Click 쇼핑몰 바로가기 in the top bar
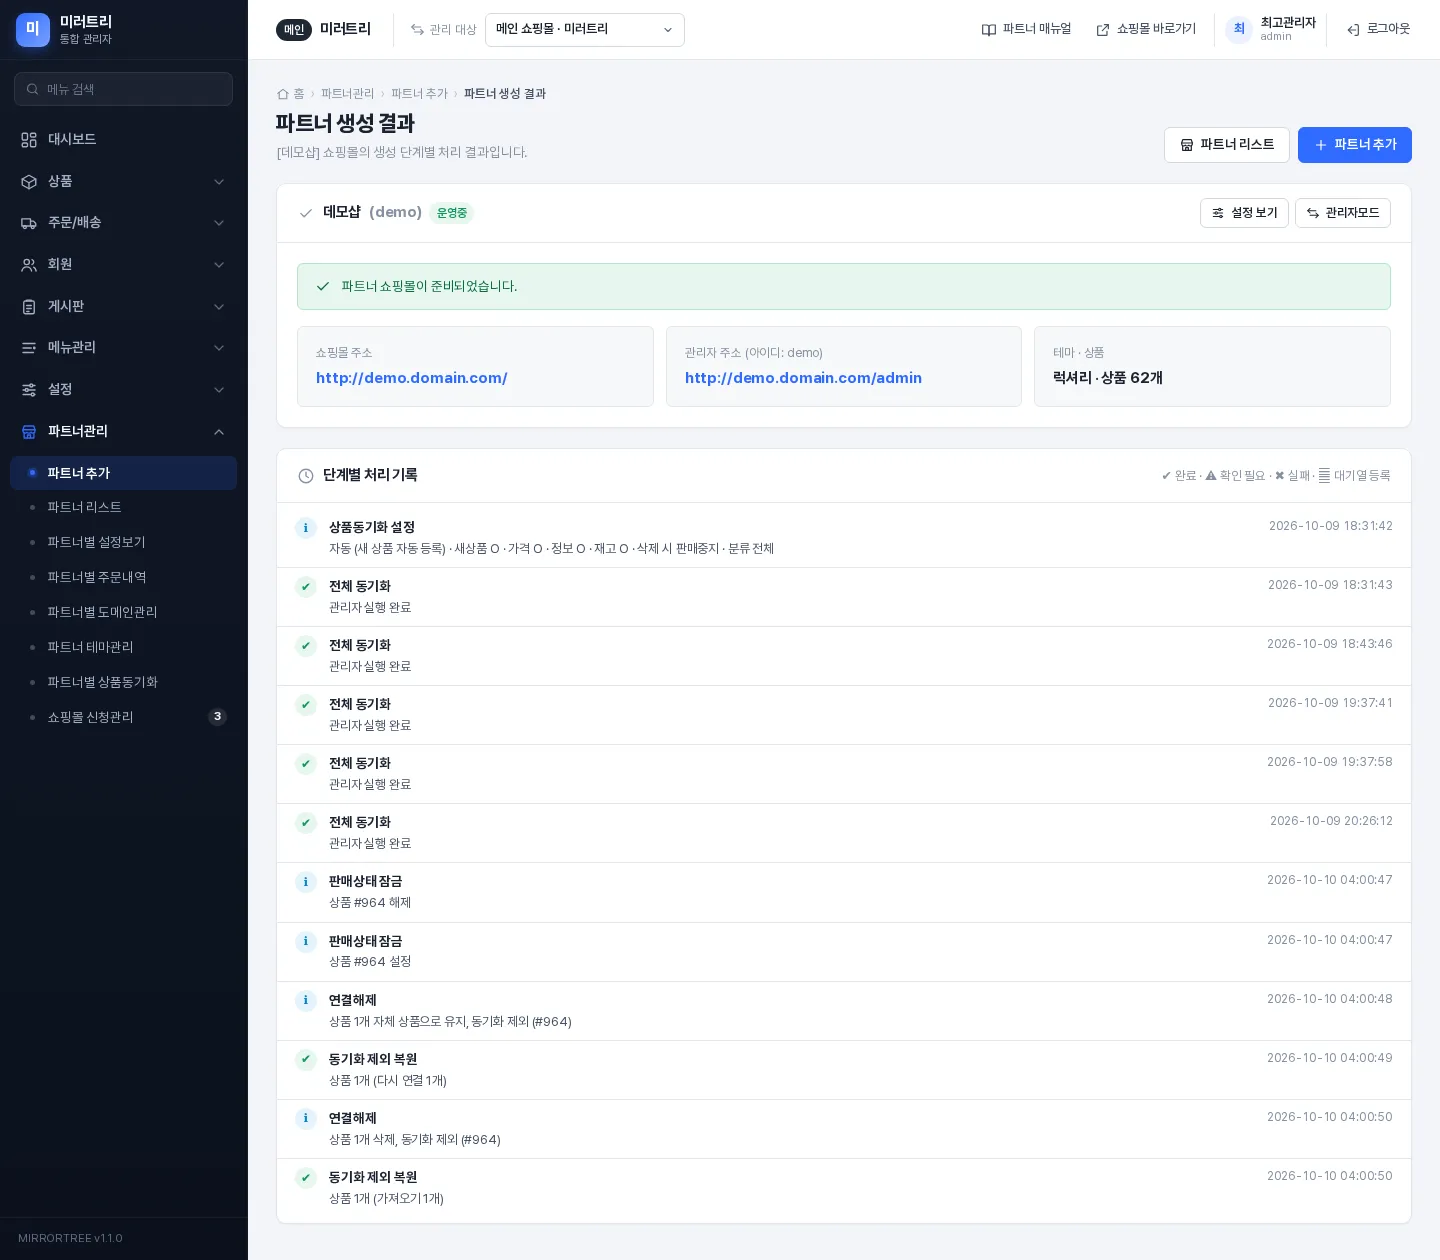1440x1260 pixels. coord(1146,30)
